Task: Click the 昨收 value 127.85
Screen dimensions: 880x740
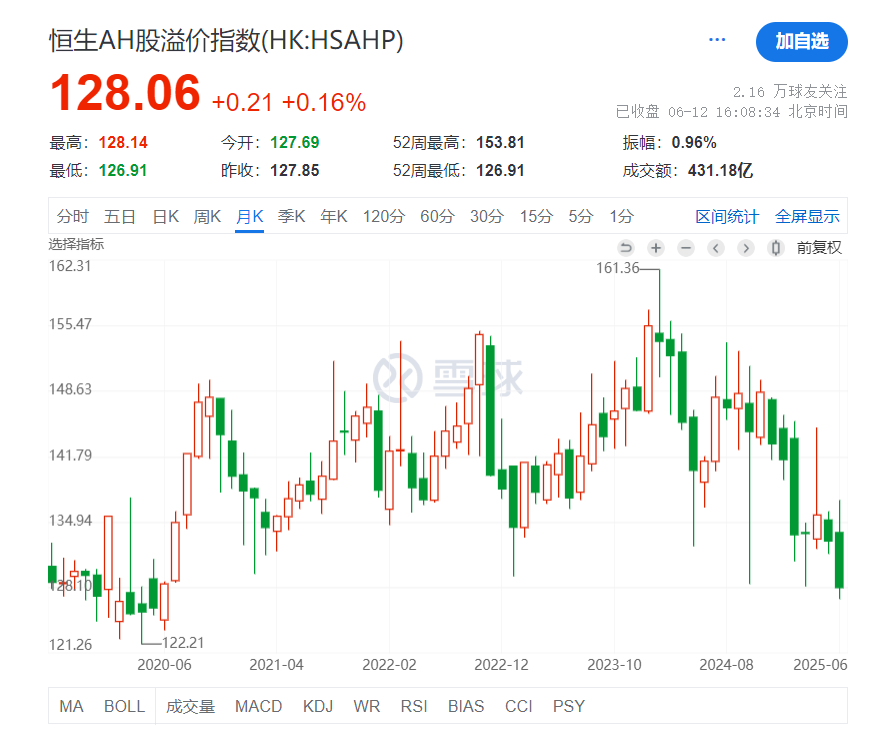Action: [295, 171]
